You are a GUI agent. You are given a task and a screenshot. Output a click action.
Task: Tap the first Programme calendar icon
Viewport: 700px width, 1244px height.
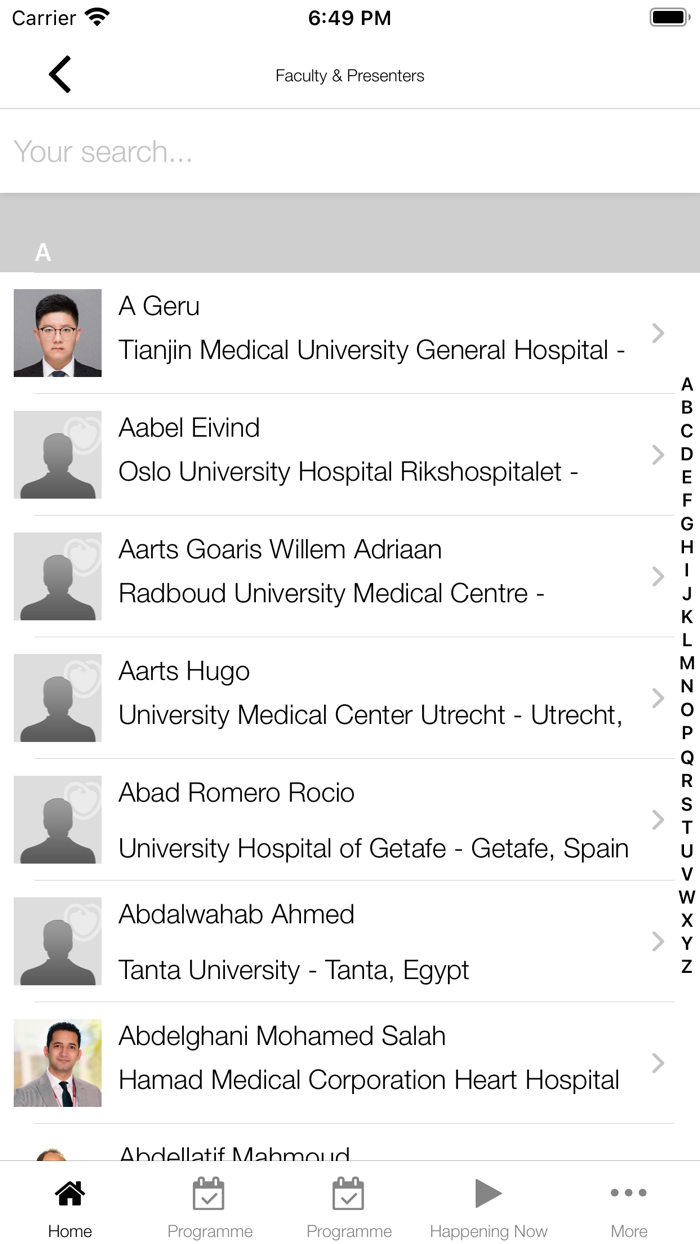[x=209, y=1193]
